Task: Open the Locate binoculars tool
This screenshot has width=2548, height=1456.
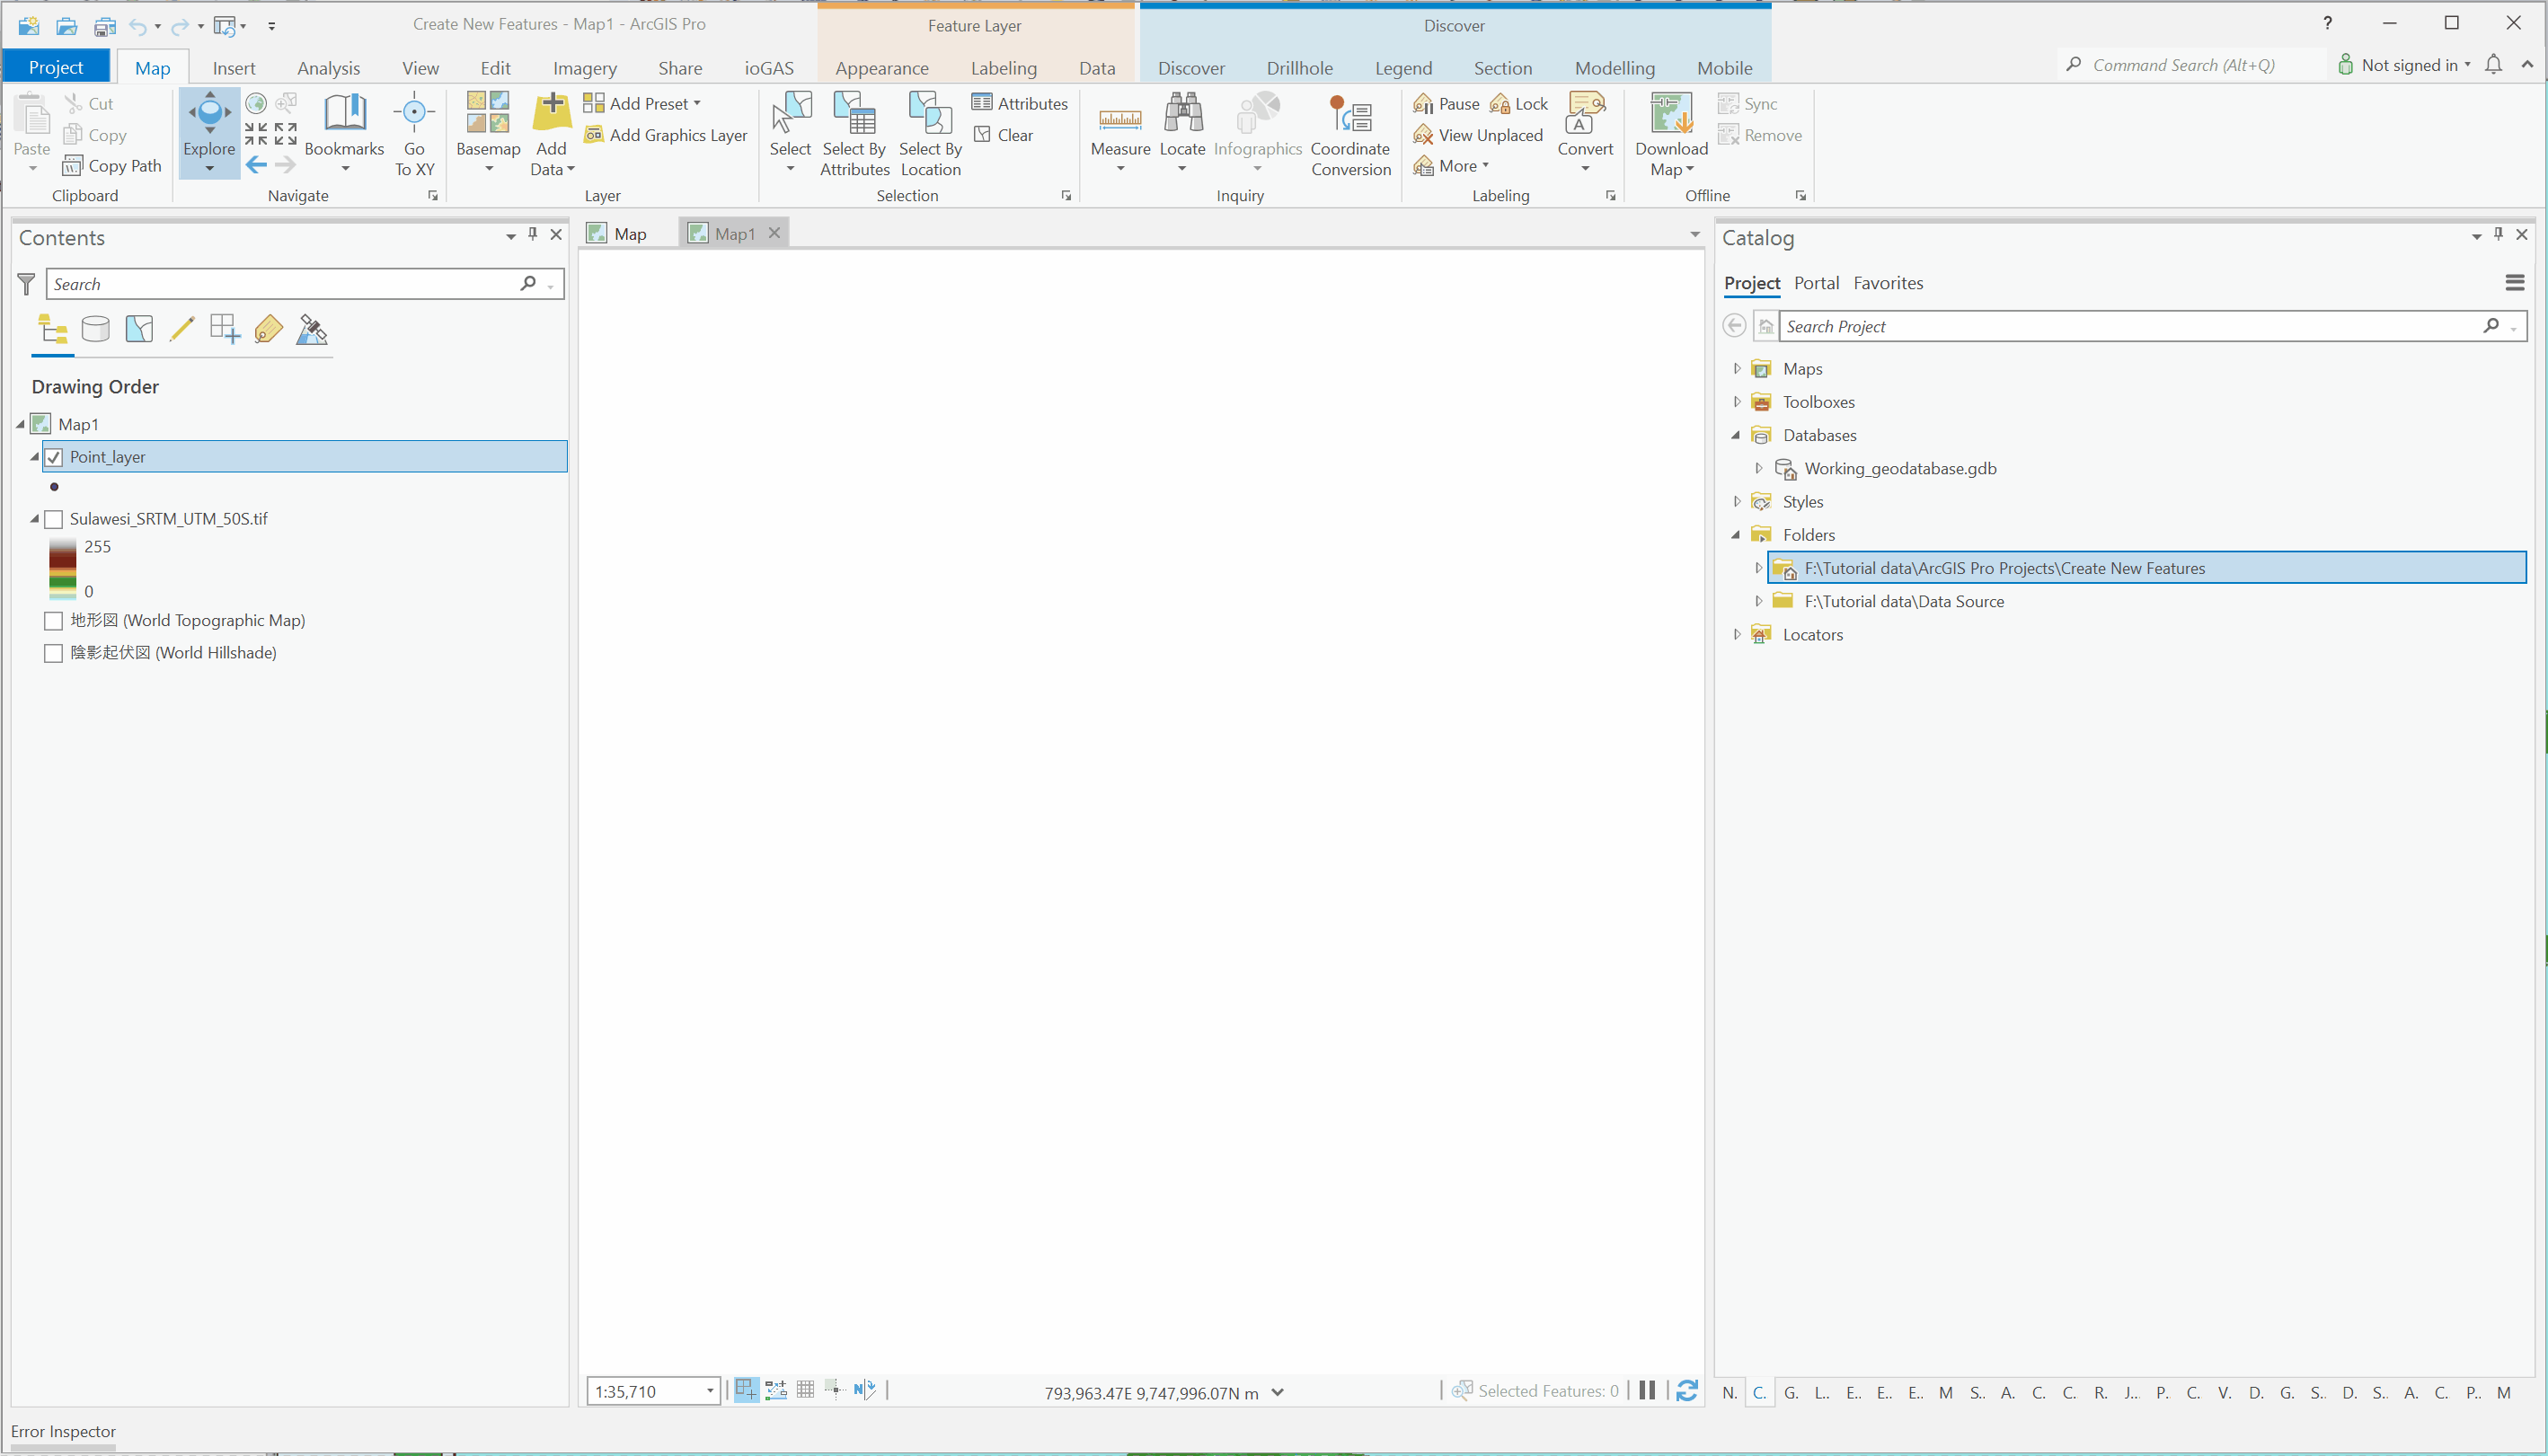Action: pyautogui.click(x=1182, y=114)
